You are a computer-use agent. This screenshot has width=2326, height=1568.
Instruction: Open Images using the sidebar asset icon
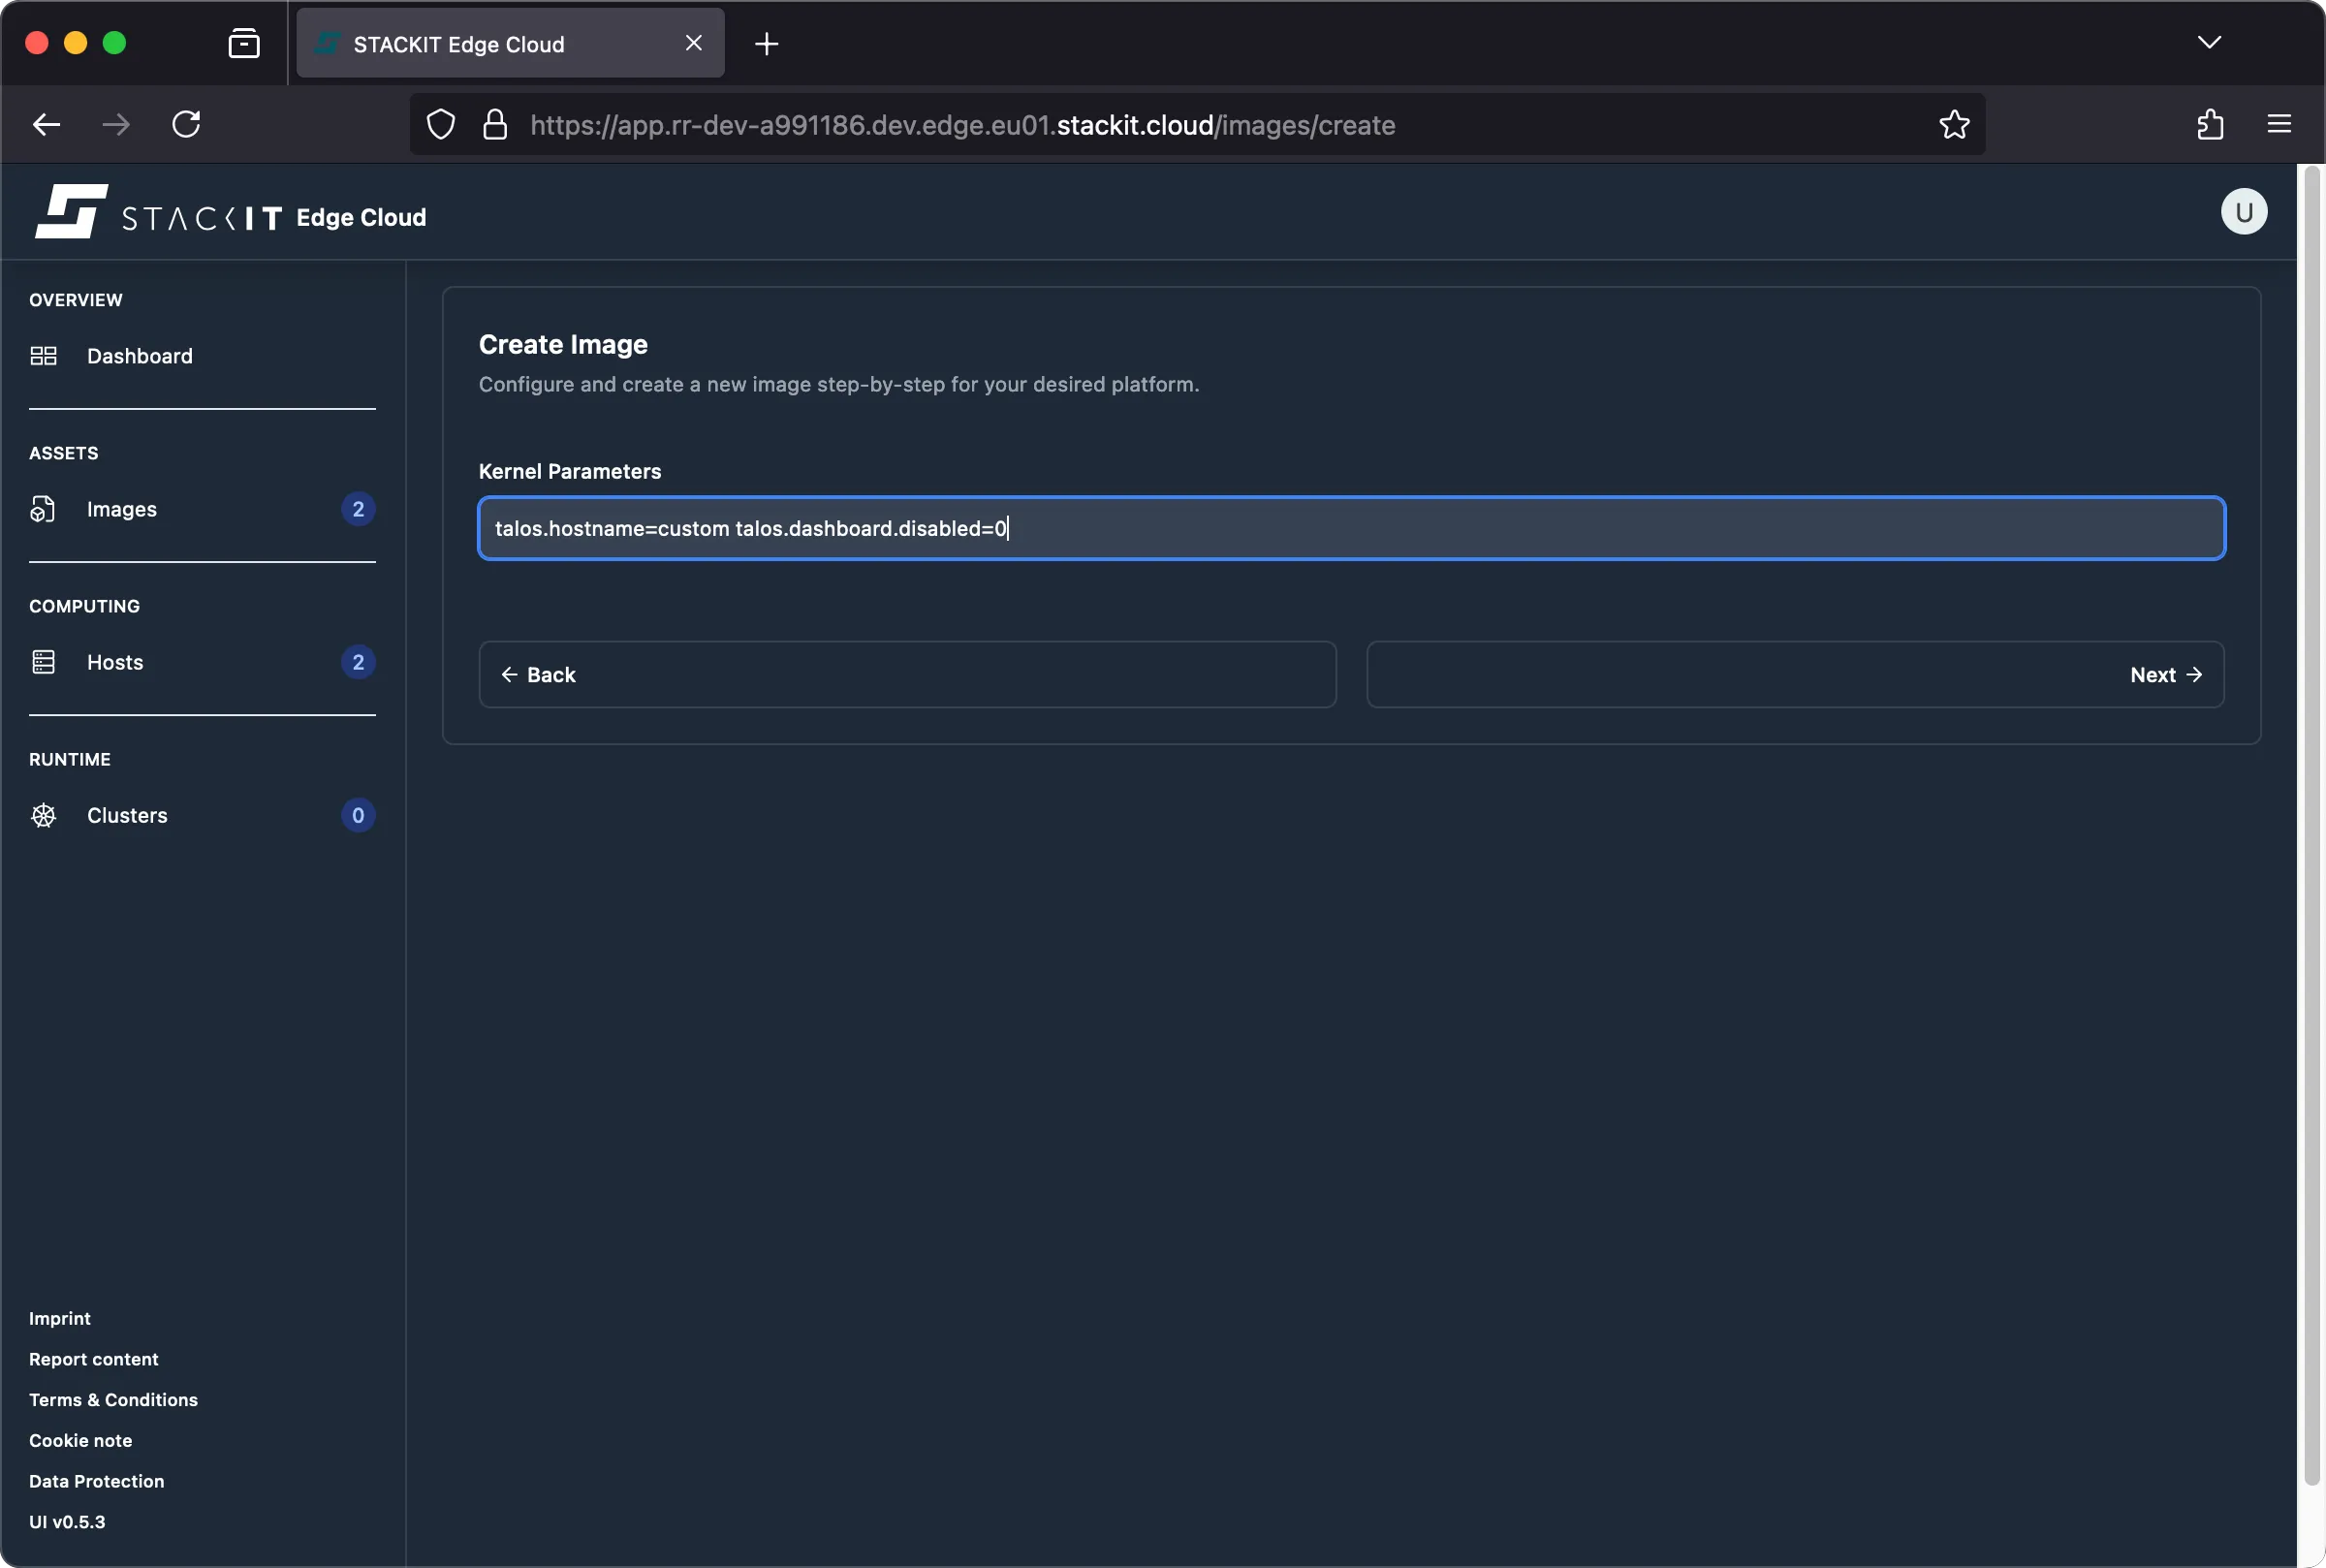[44, 508]
